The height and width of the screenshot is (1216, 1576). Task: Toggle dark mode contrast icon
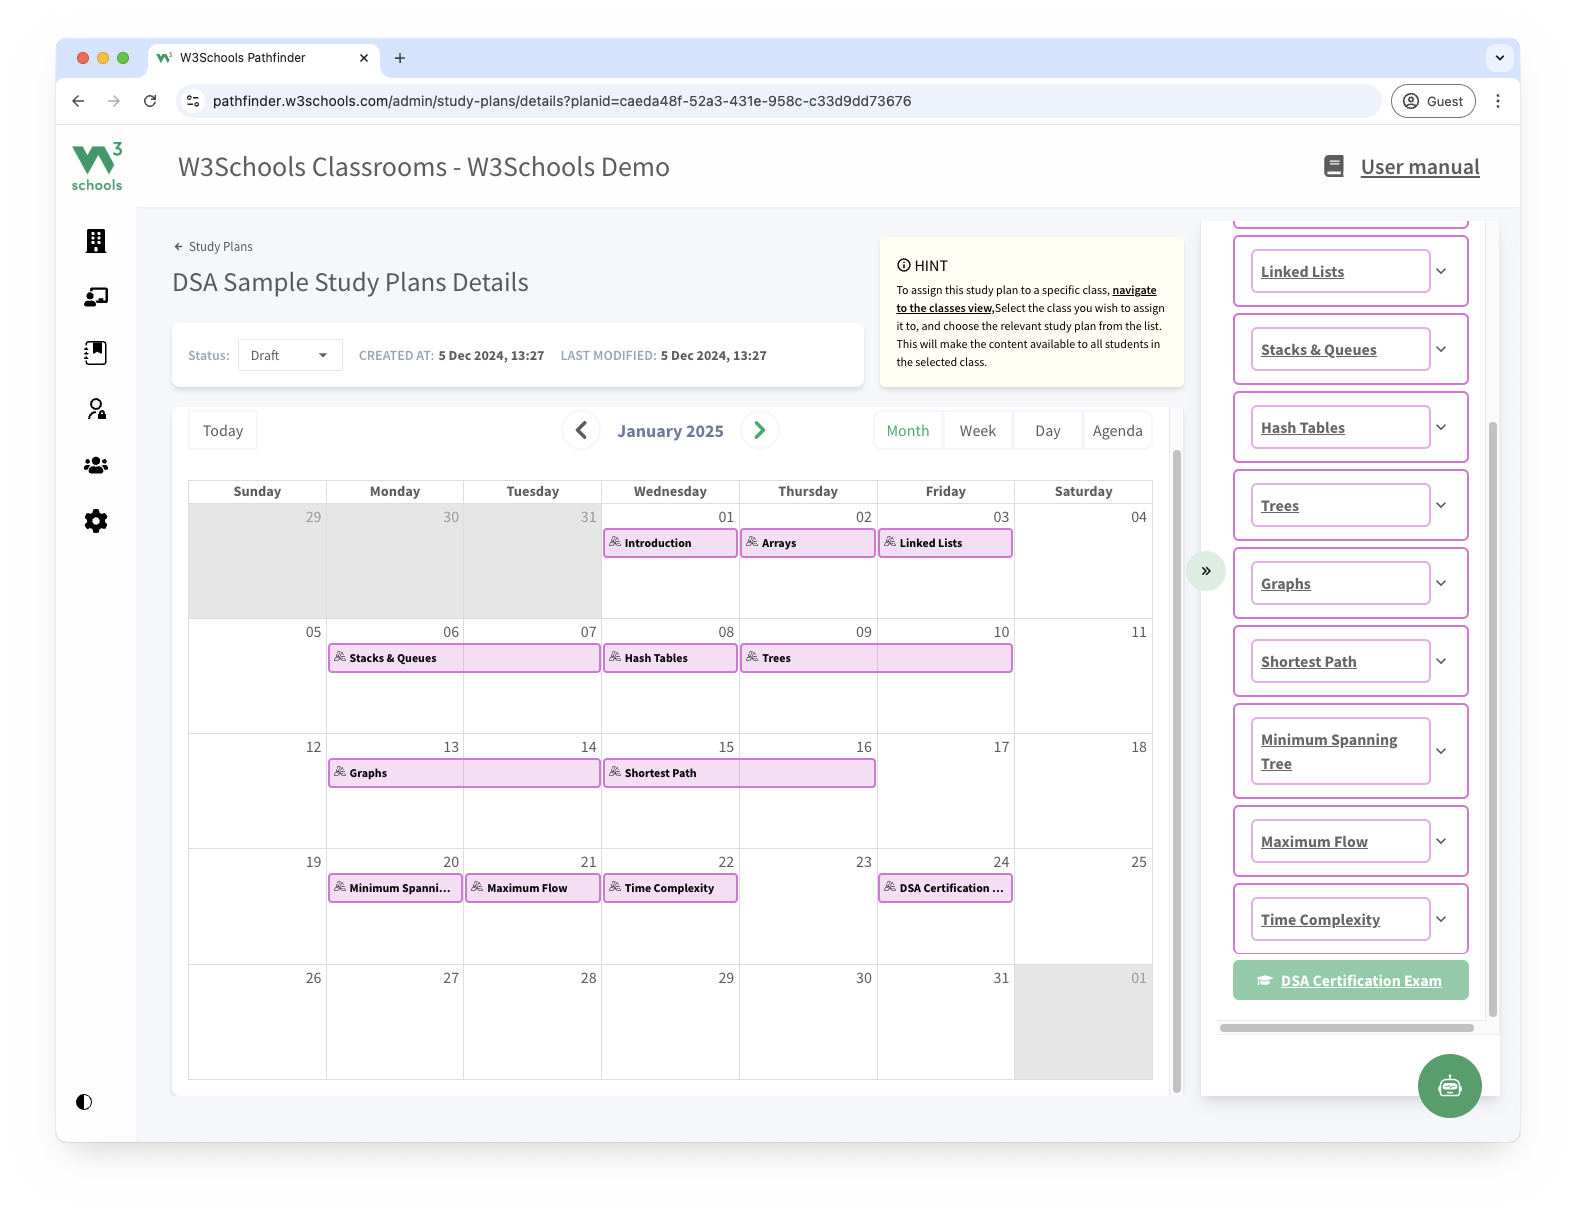pos(84,1102)
